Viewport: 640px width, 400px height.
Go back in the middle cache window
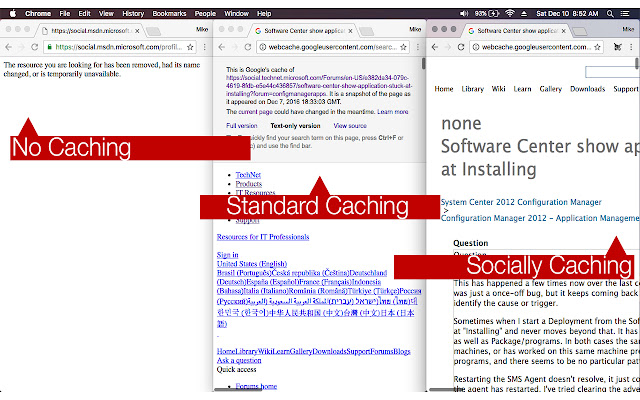222,47
